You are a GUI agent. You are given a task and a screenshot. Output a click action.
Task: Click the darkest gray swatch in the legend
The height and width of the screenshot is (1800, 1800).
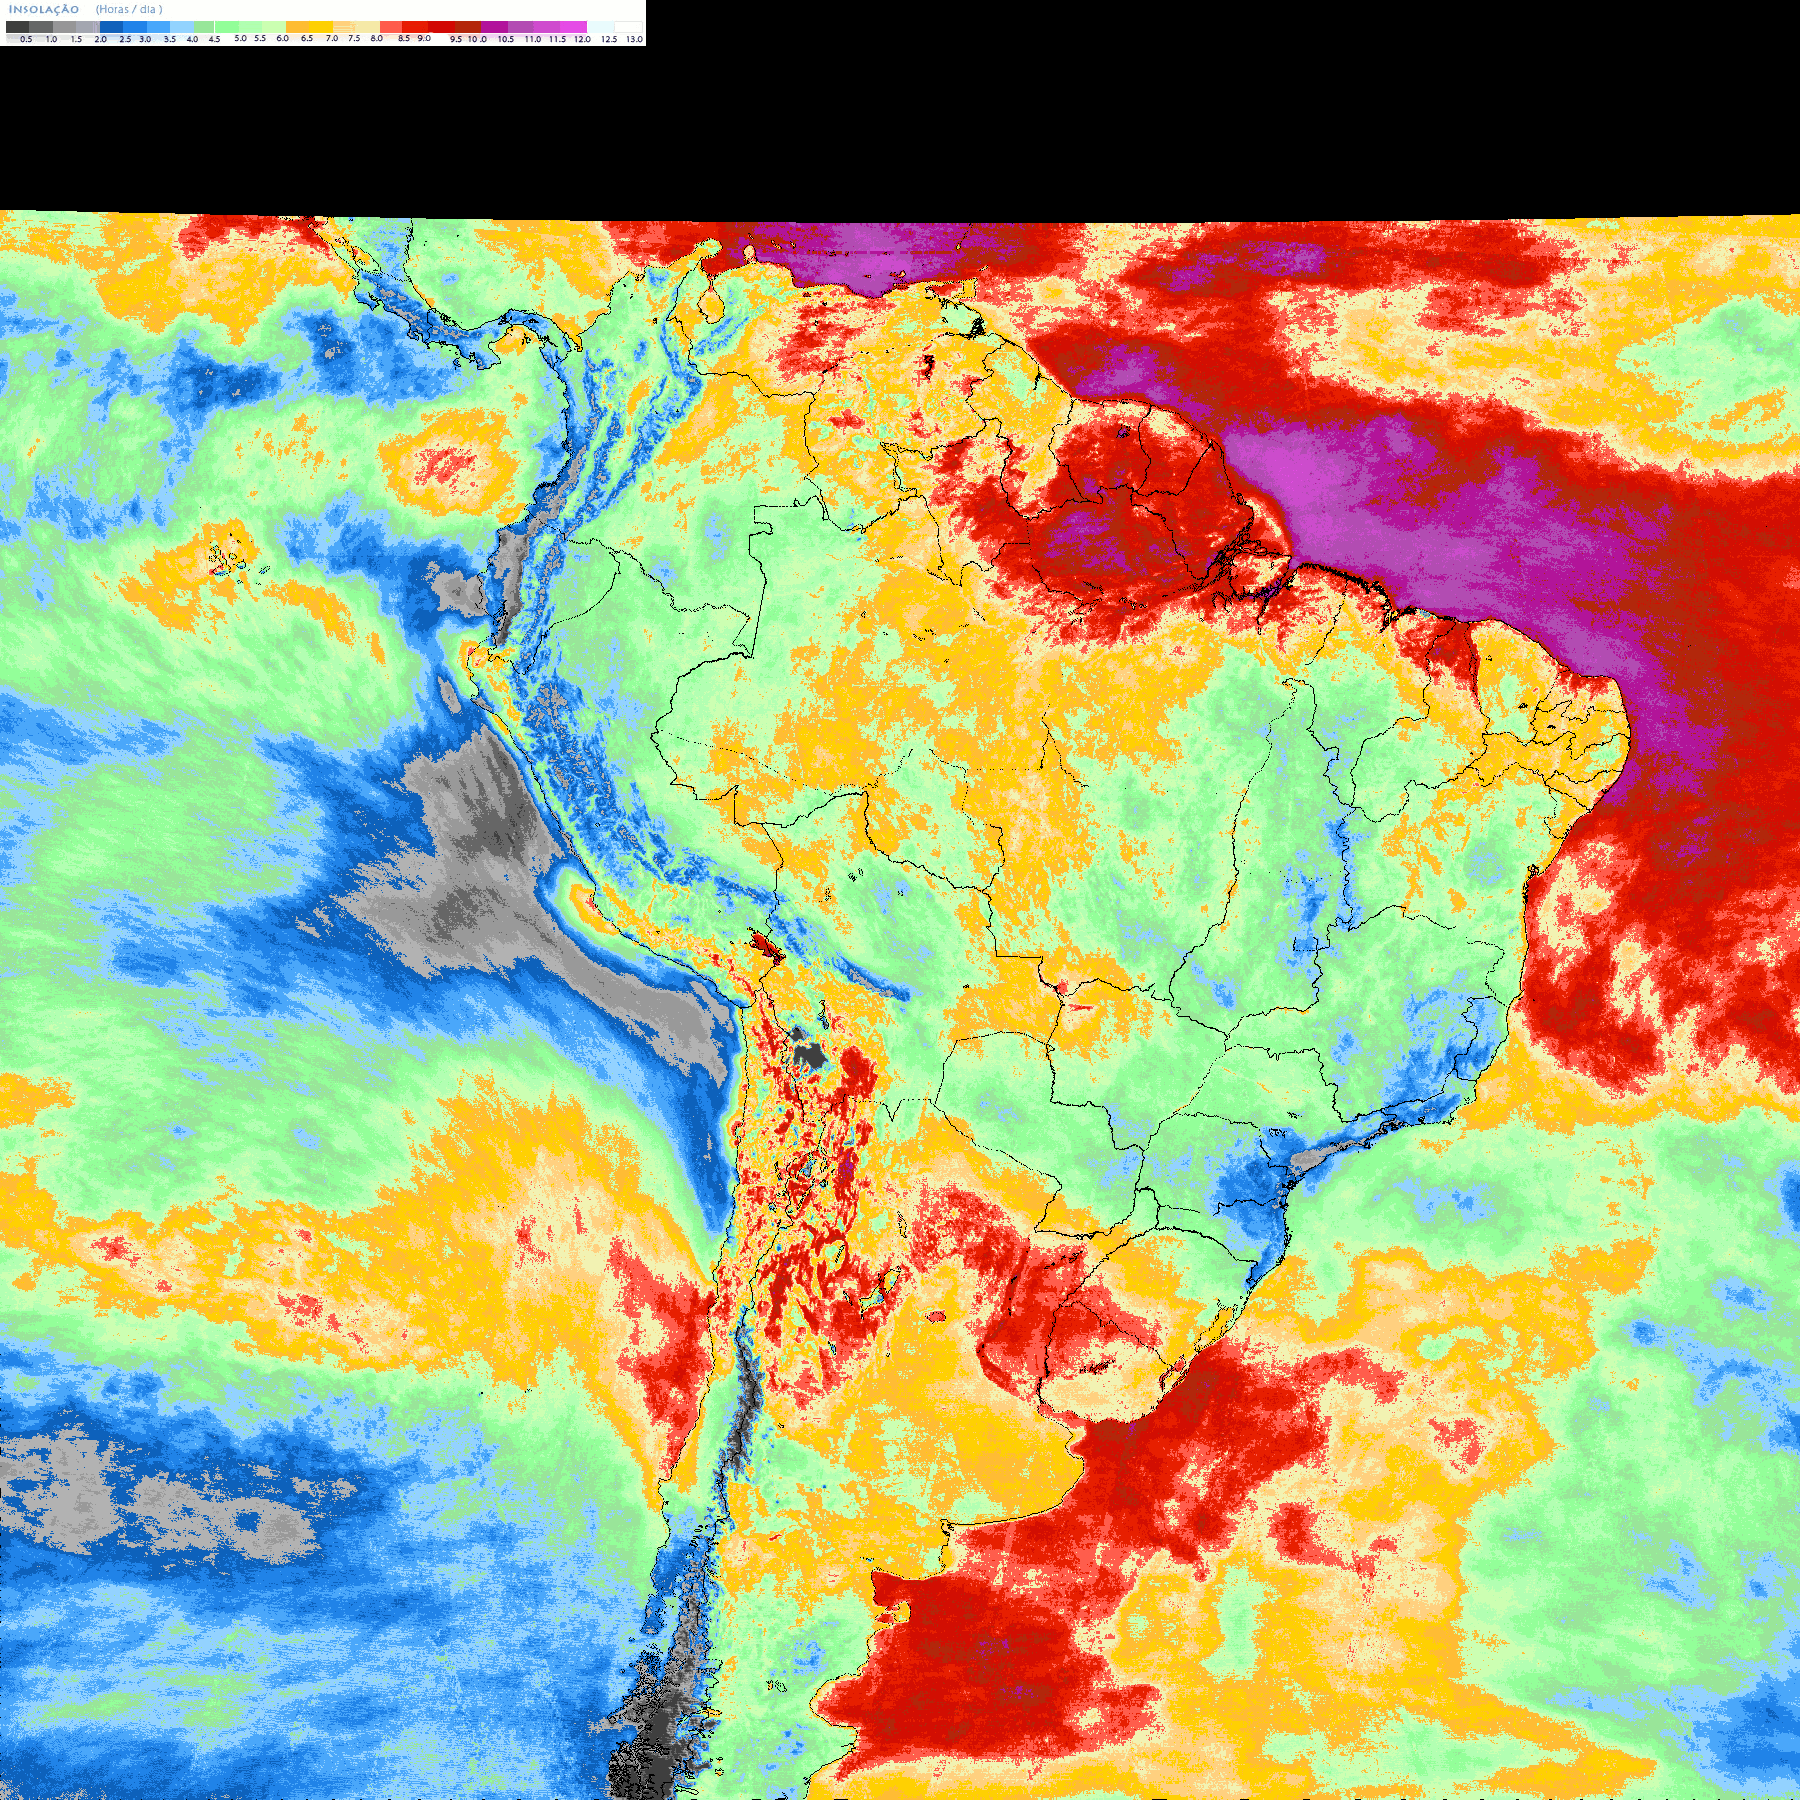17,27
